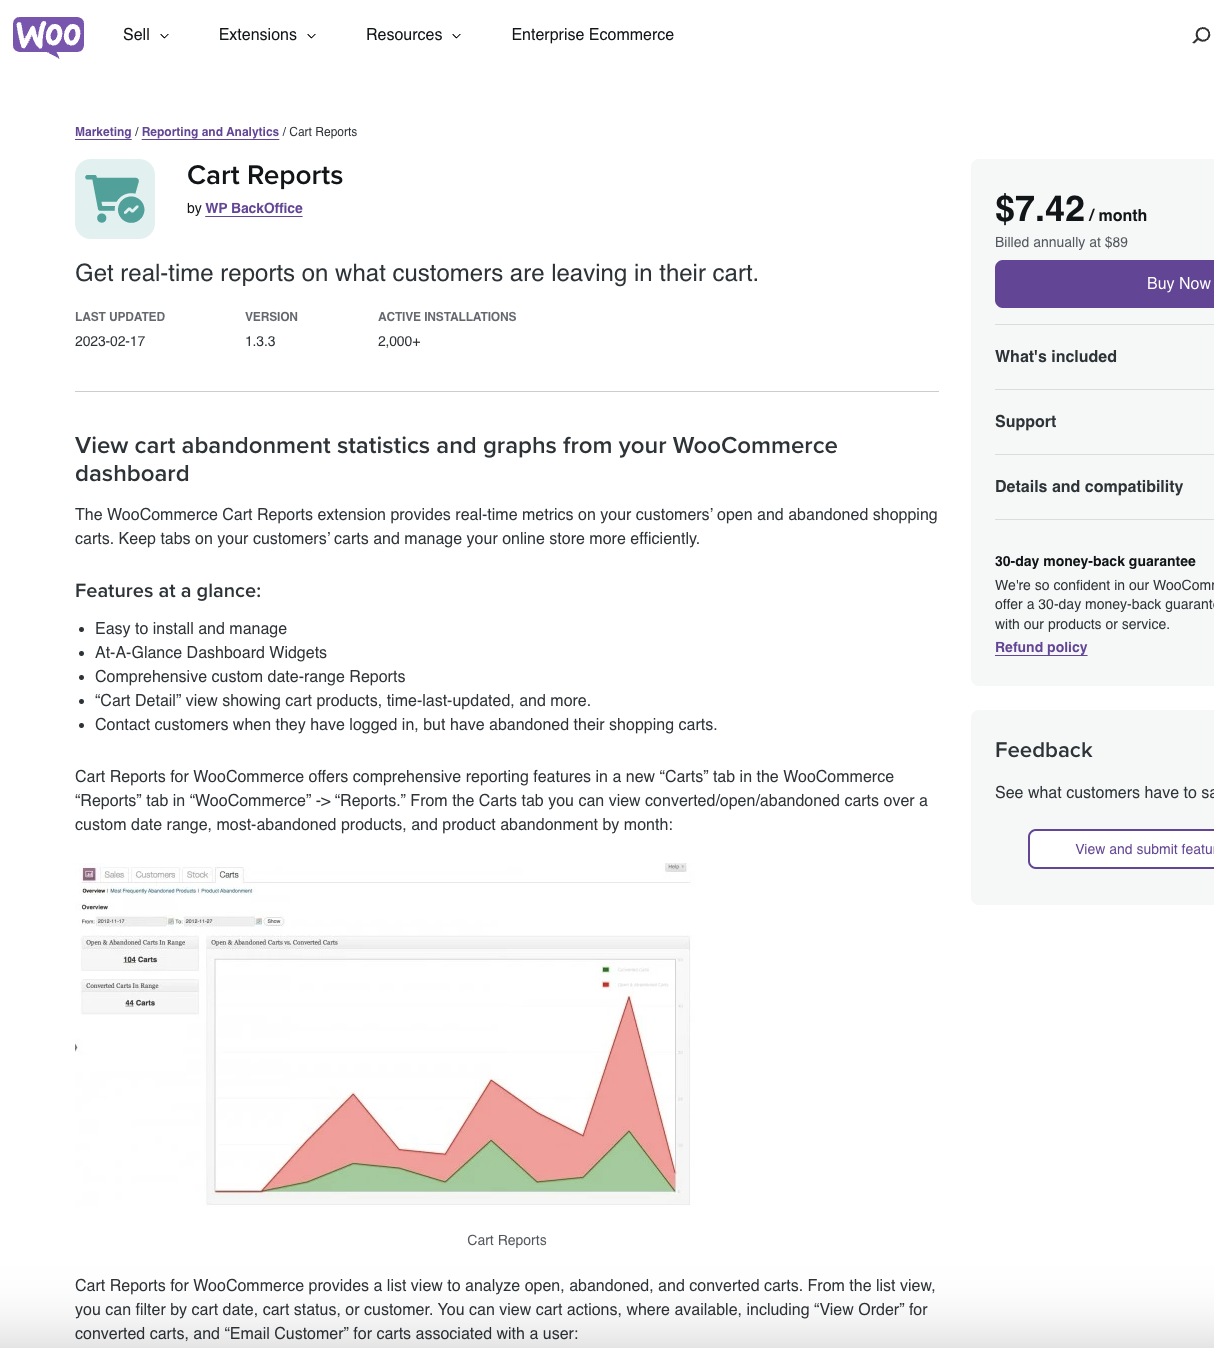Navigate to the Marketing breadcrumb
Screen dimensions: 1214x1348
[103, 131]
